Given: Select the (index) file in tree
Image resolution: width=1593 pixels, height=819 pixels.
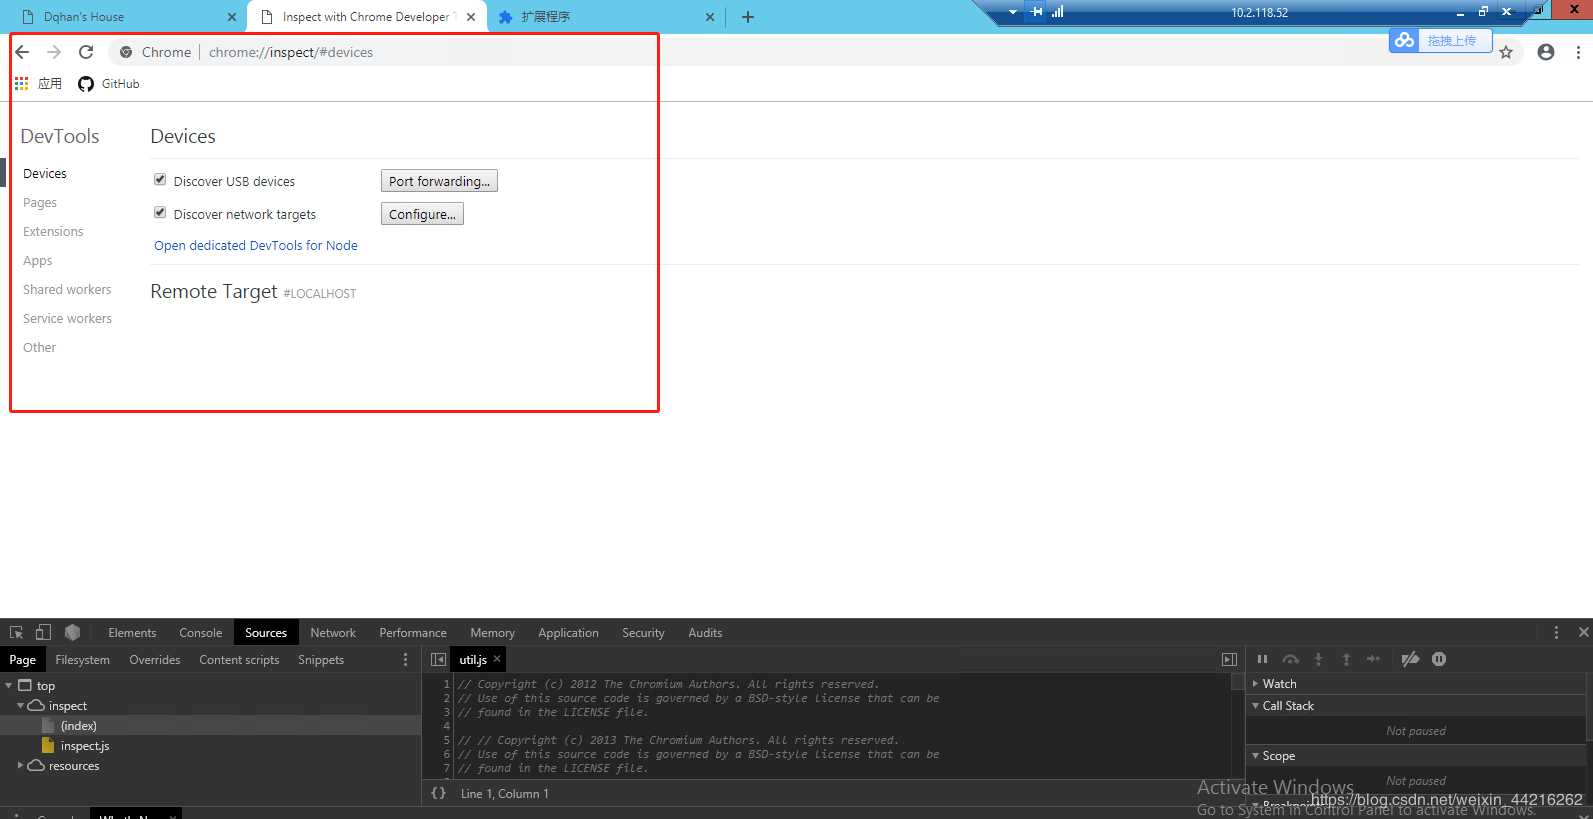Looking at the screenshot, I should [79, 726].
